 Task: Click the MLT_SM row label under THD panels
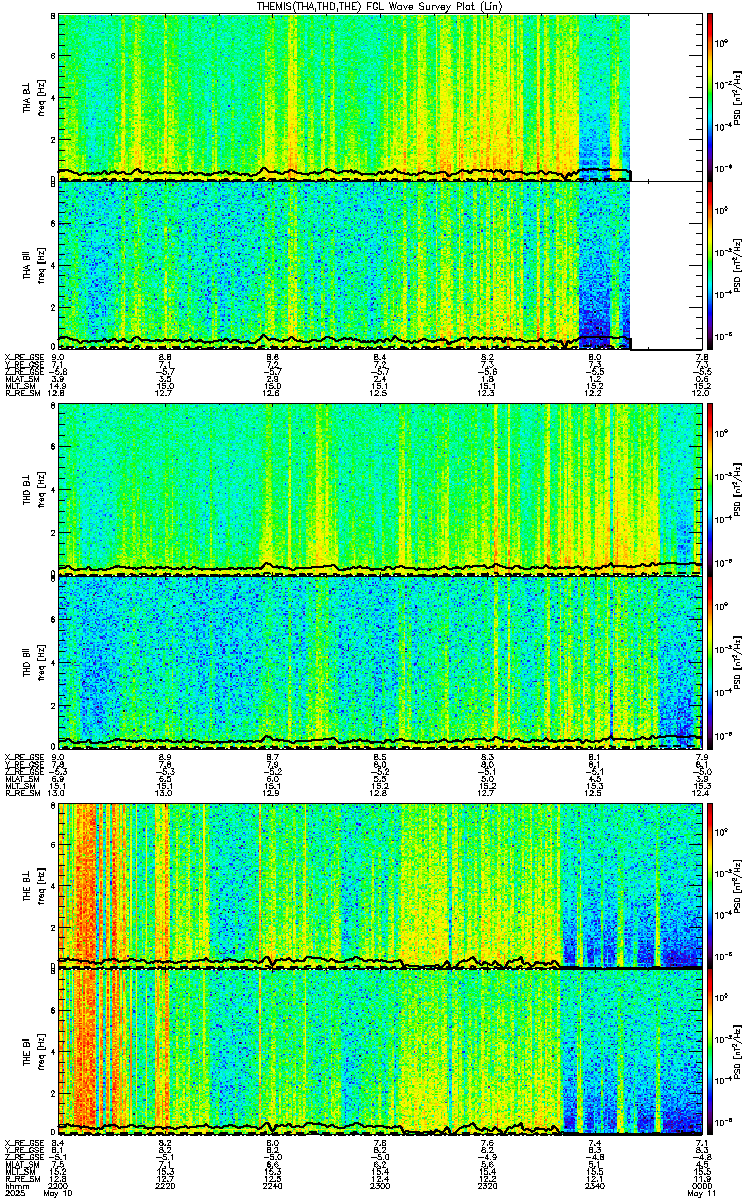pos(19,785)
